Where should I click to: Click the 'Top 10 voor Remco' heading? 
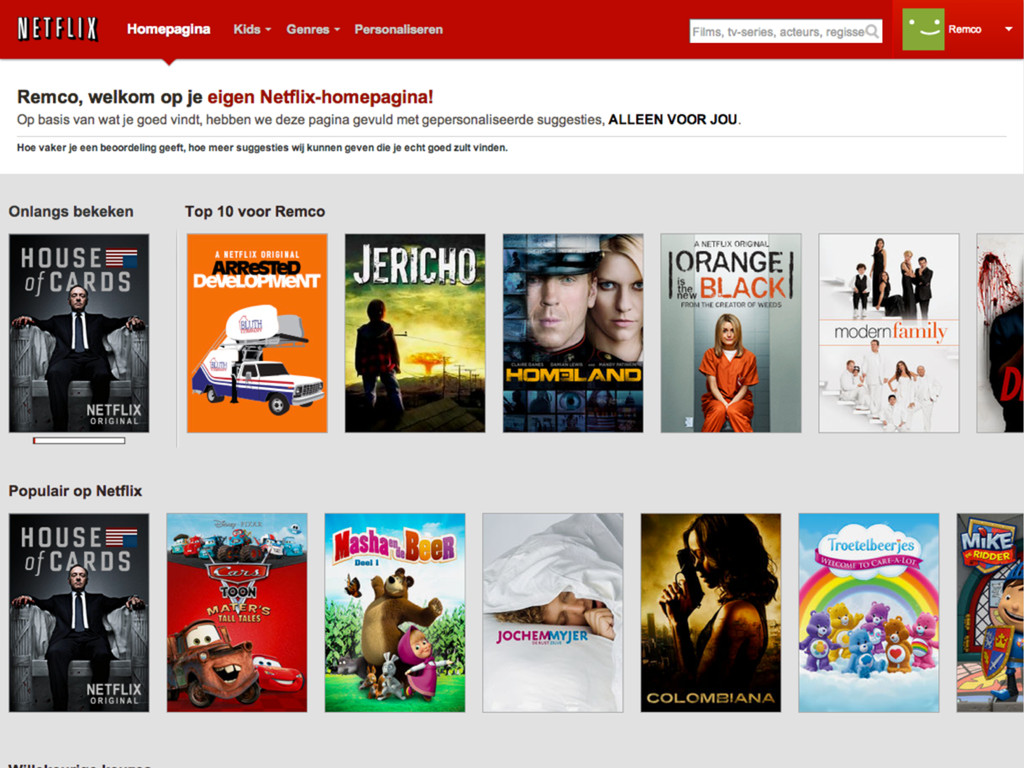point(255,212)
